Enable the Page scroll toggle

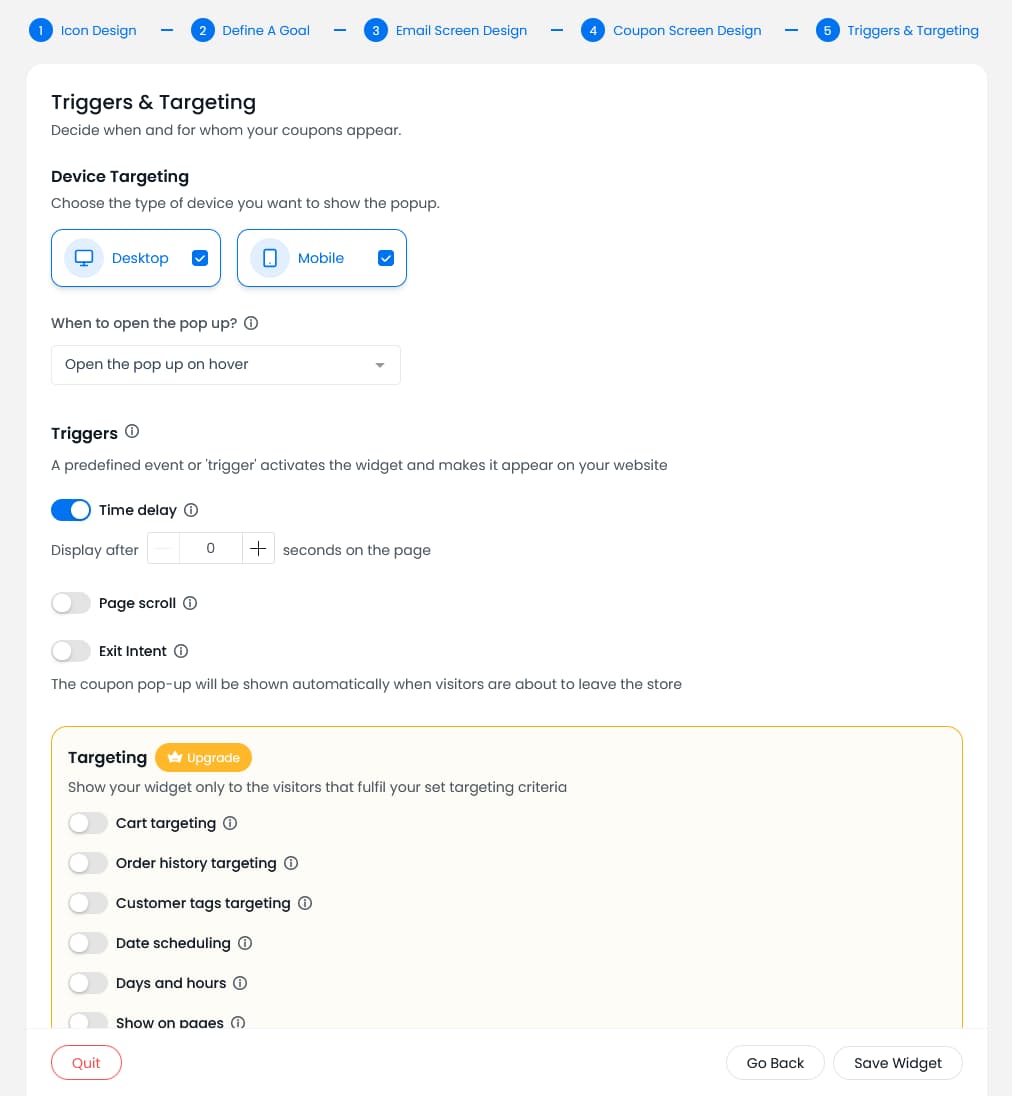click(x=71, y=603)
